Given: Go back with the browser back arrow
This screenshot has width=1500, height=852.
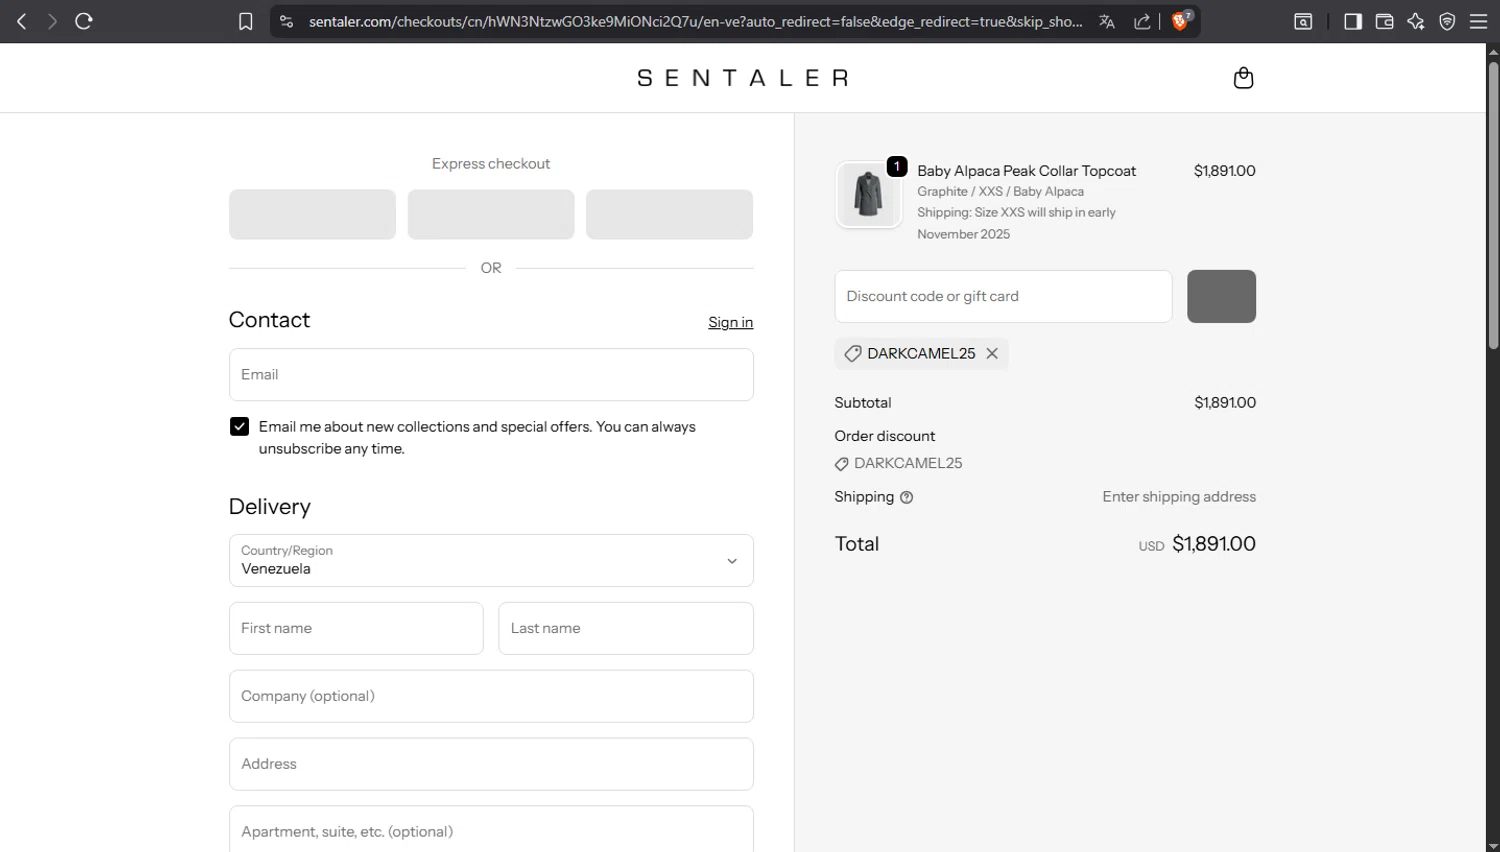Looking at the screenshot, I should (21, 21).
